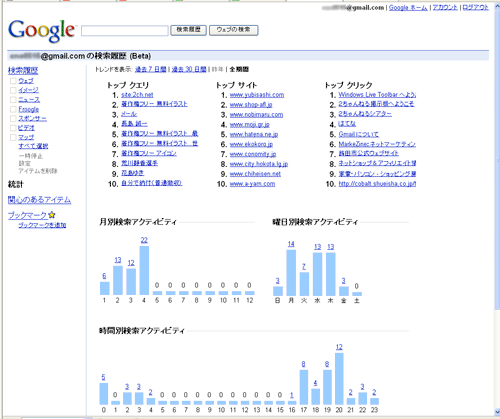Viewport: 500px width, 419px height.
Task: Open top query メール
Action: pyautogui.click(x=129, y=114)
